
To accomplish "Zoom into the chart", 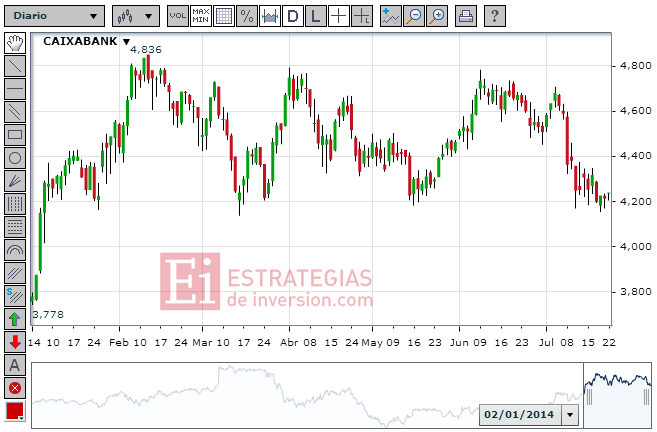I will click(x=437, y=16).
